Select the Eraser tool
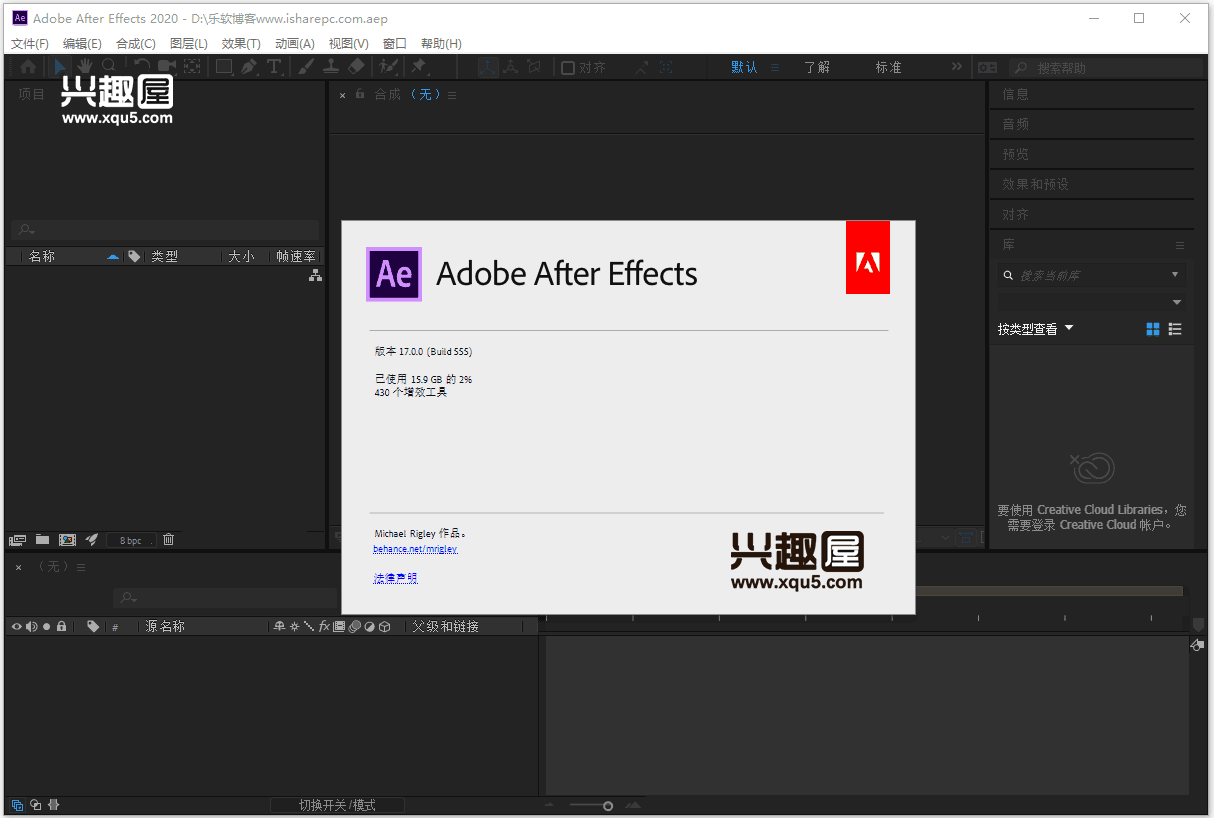Viewport: 1214px width, 818px height. coord(356,67)
